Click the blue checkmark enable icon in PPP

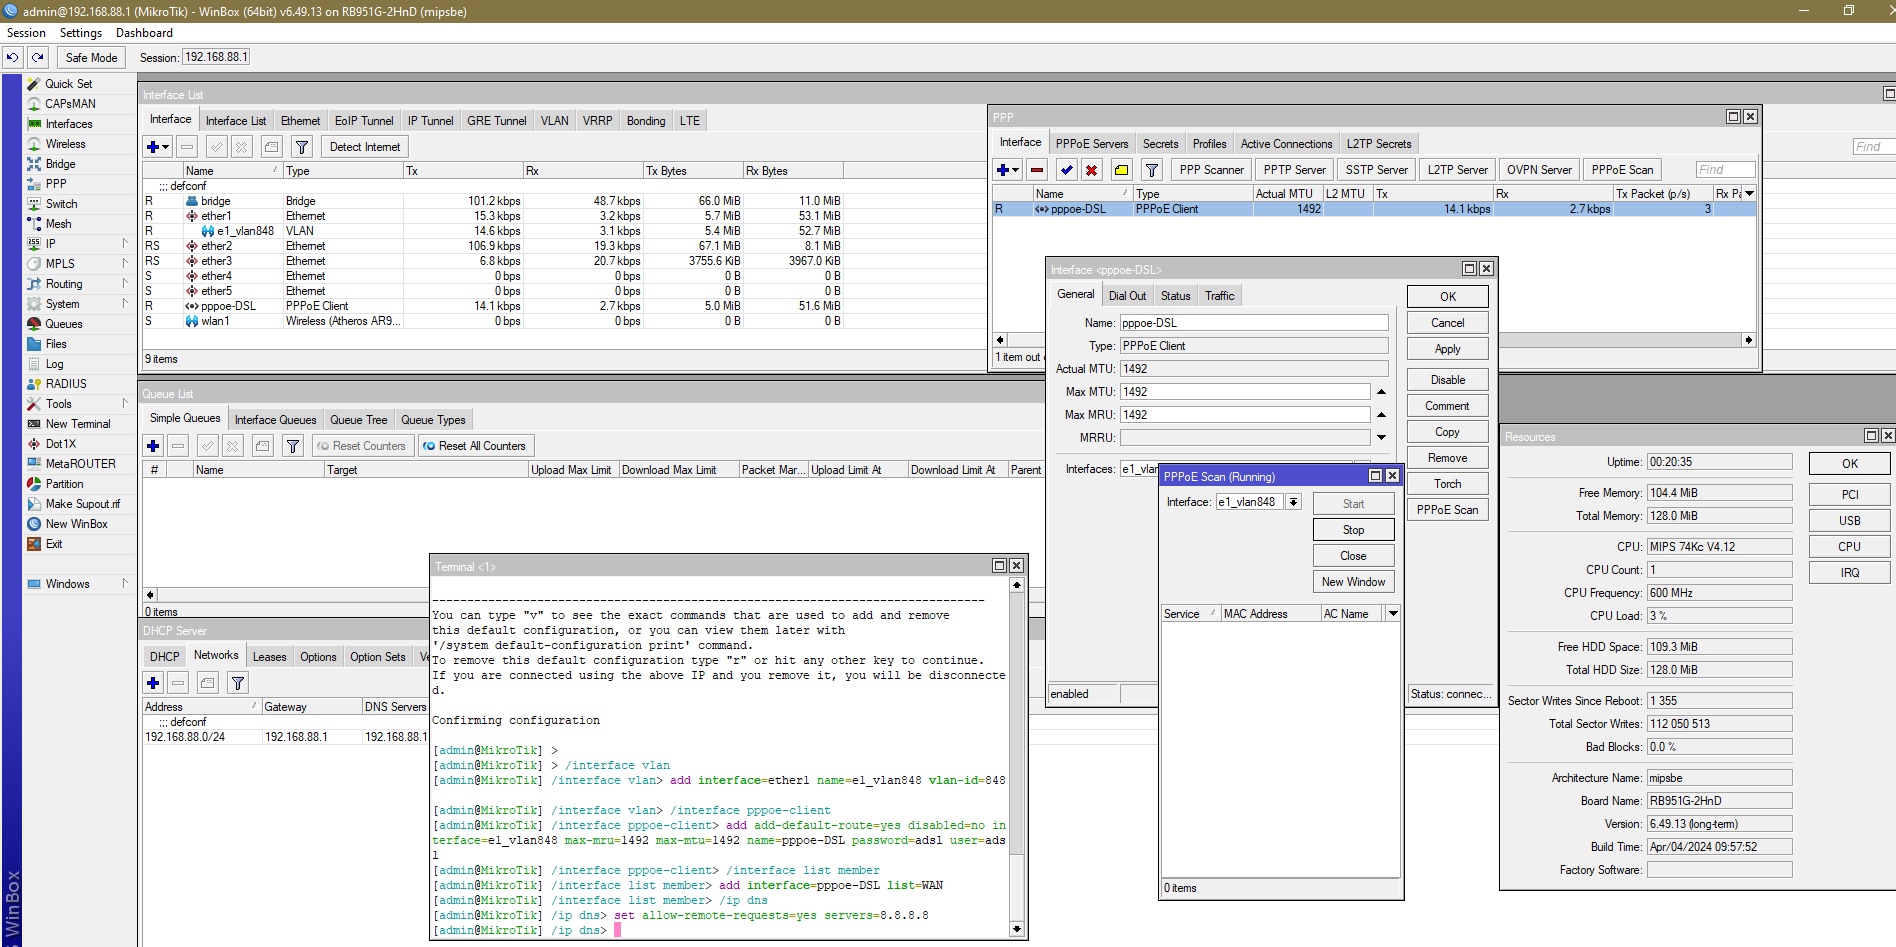pyautogui.click(x=1067, y=170)
